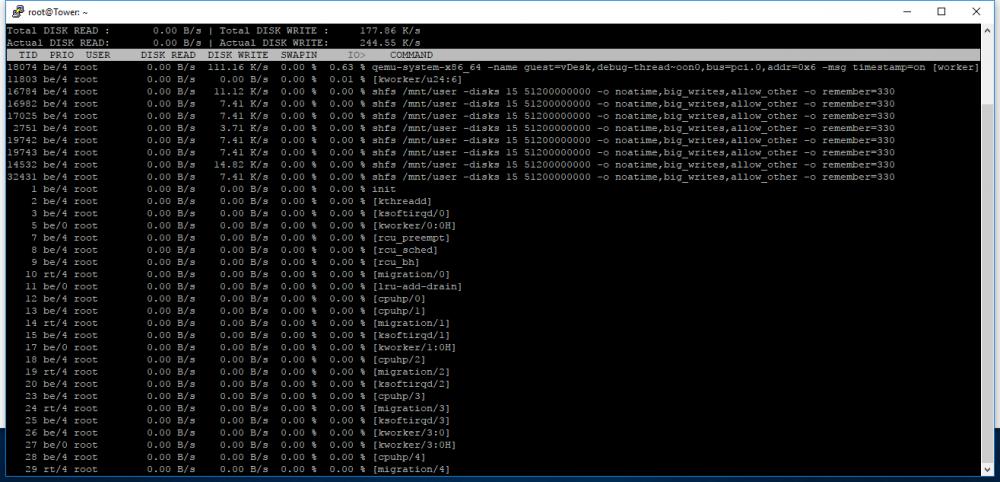Click the TID column header
The width and height of the screenshot is (1000, 482).
29,55
